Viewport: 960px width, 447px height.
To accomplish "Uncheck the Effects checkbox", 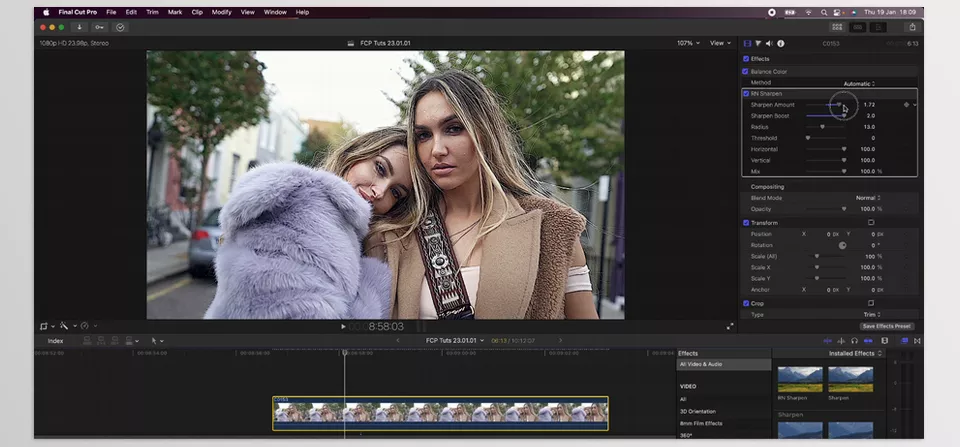I will pos(746,59).
